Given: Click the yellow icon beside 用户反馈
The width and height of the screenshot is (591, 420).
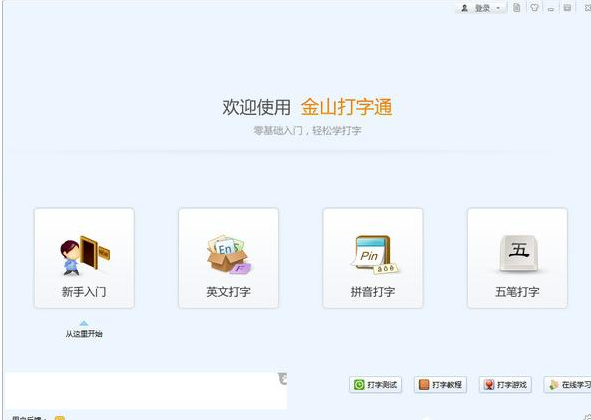Looking at the screenshot, I should tap(60, 418).
